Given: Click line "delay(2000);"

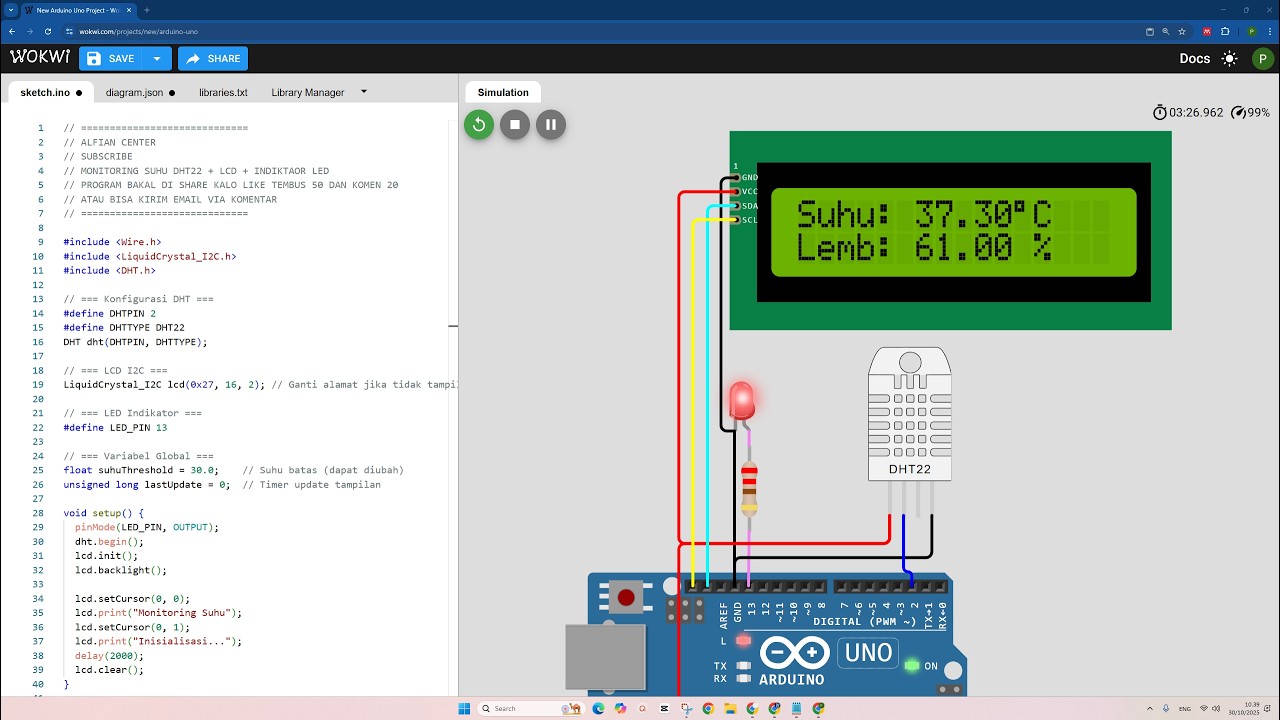Looking at the screenshot, I should pyautogui.click(x=109, y=655).
